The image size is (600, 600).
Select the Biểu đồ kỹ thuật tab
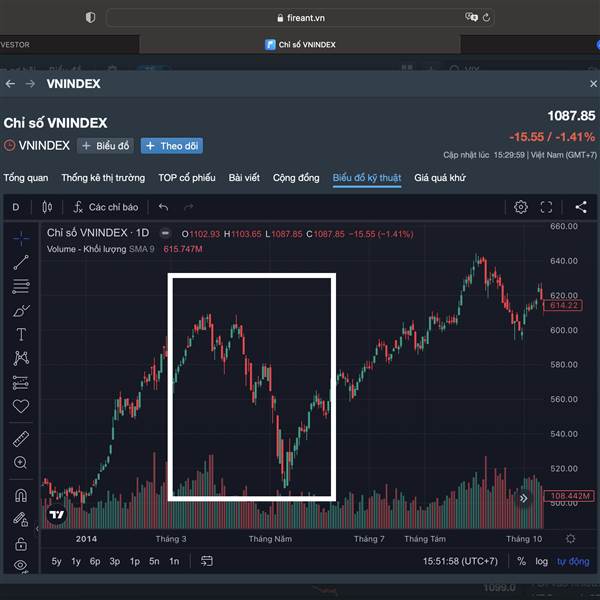[x=367, y=178]
